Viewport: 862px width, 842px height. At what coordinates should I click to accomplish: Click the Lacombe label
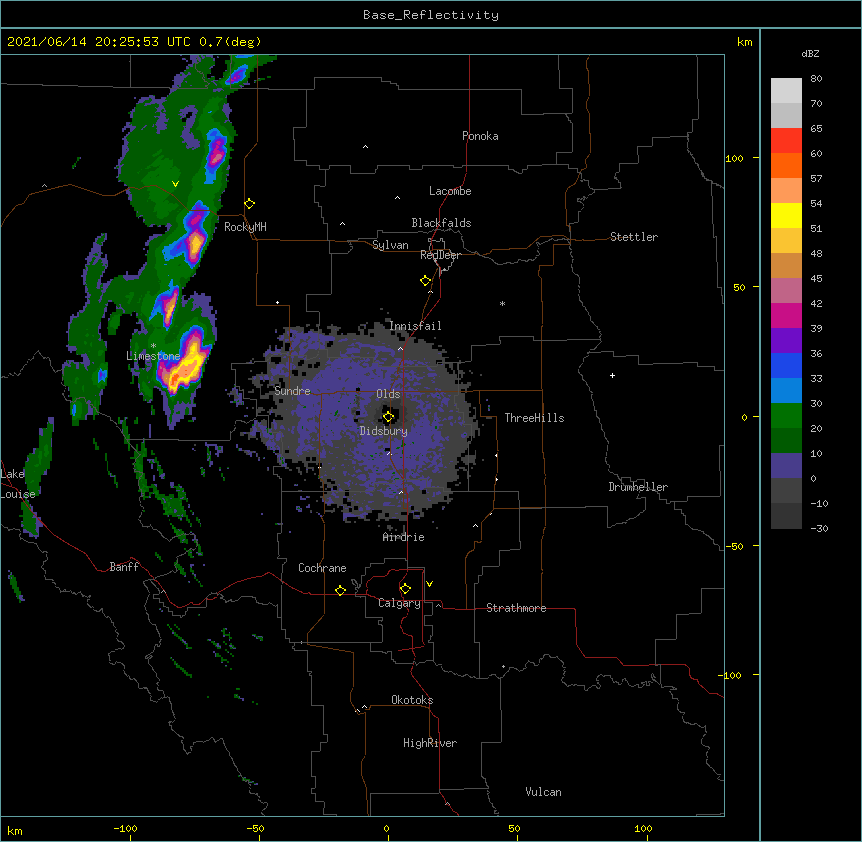[x=450, y=191]
